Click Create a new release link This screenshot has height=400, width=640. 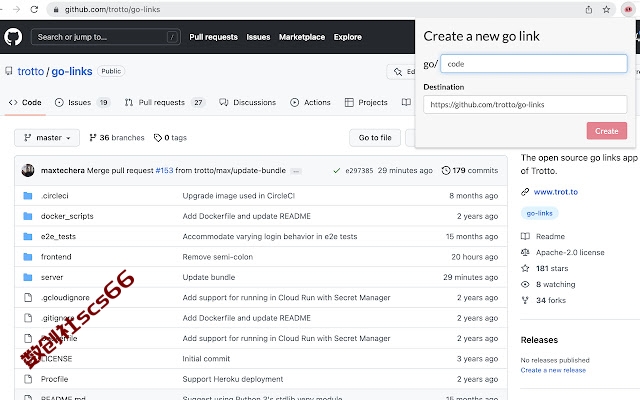[553, 370]
